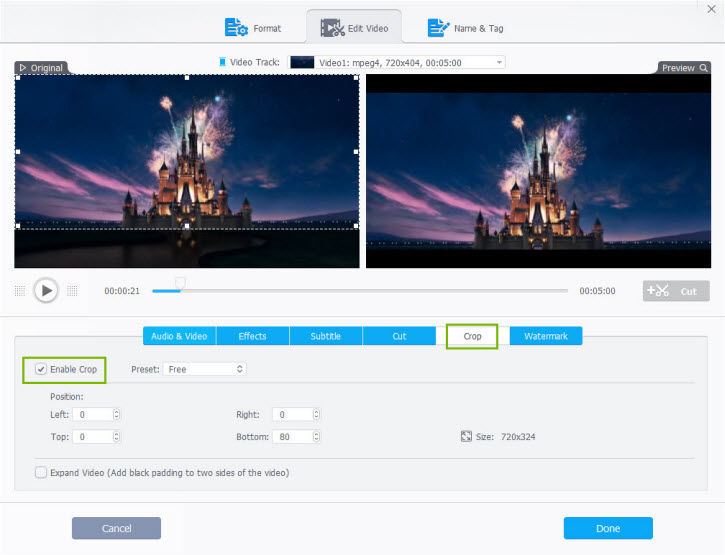Viewport: 725px width, 555px height.
Task: Open the Format tab
Action: click(253, 28)
